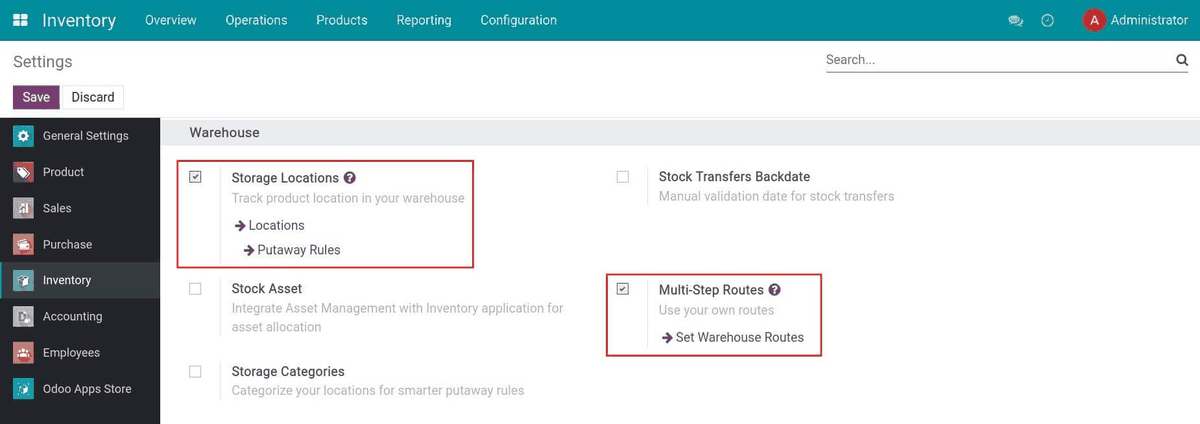Click the Stock Transfers Backdate label
The height and width of the screenshot is (424, 1200).
734,177
